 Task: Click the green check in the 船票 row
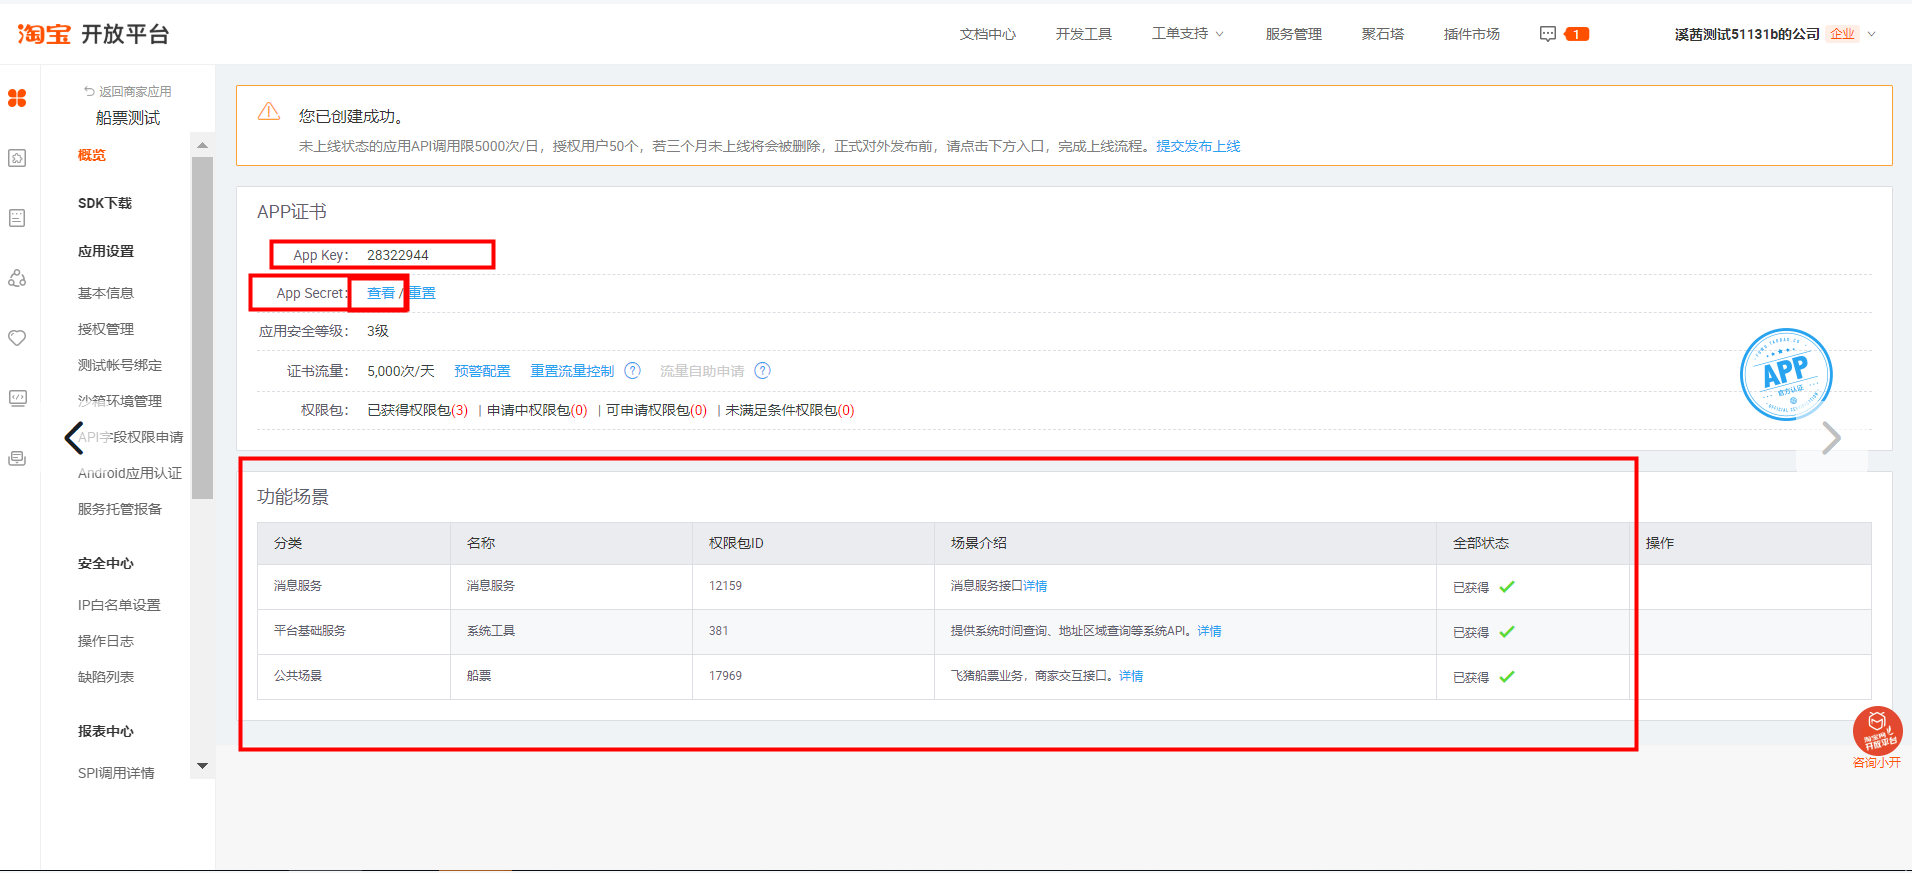pos(1507,677)
